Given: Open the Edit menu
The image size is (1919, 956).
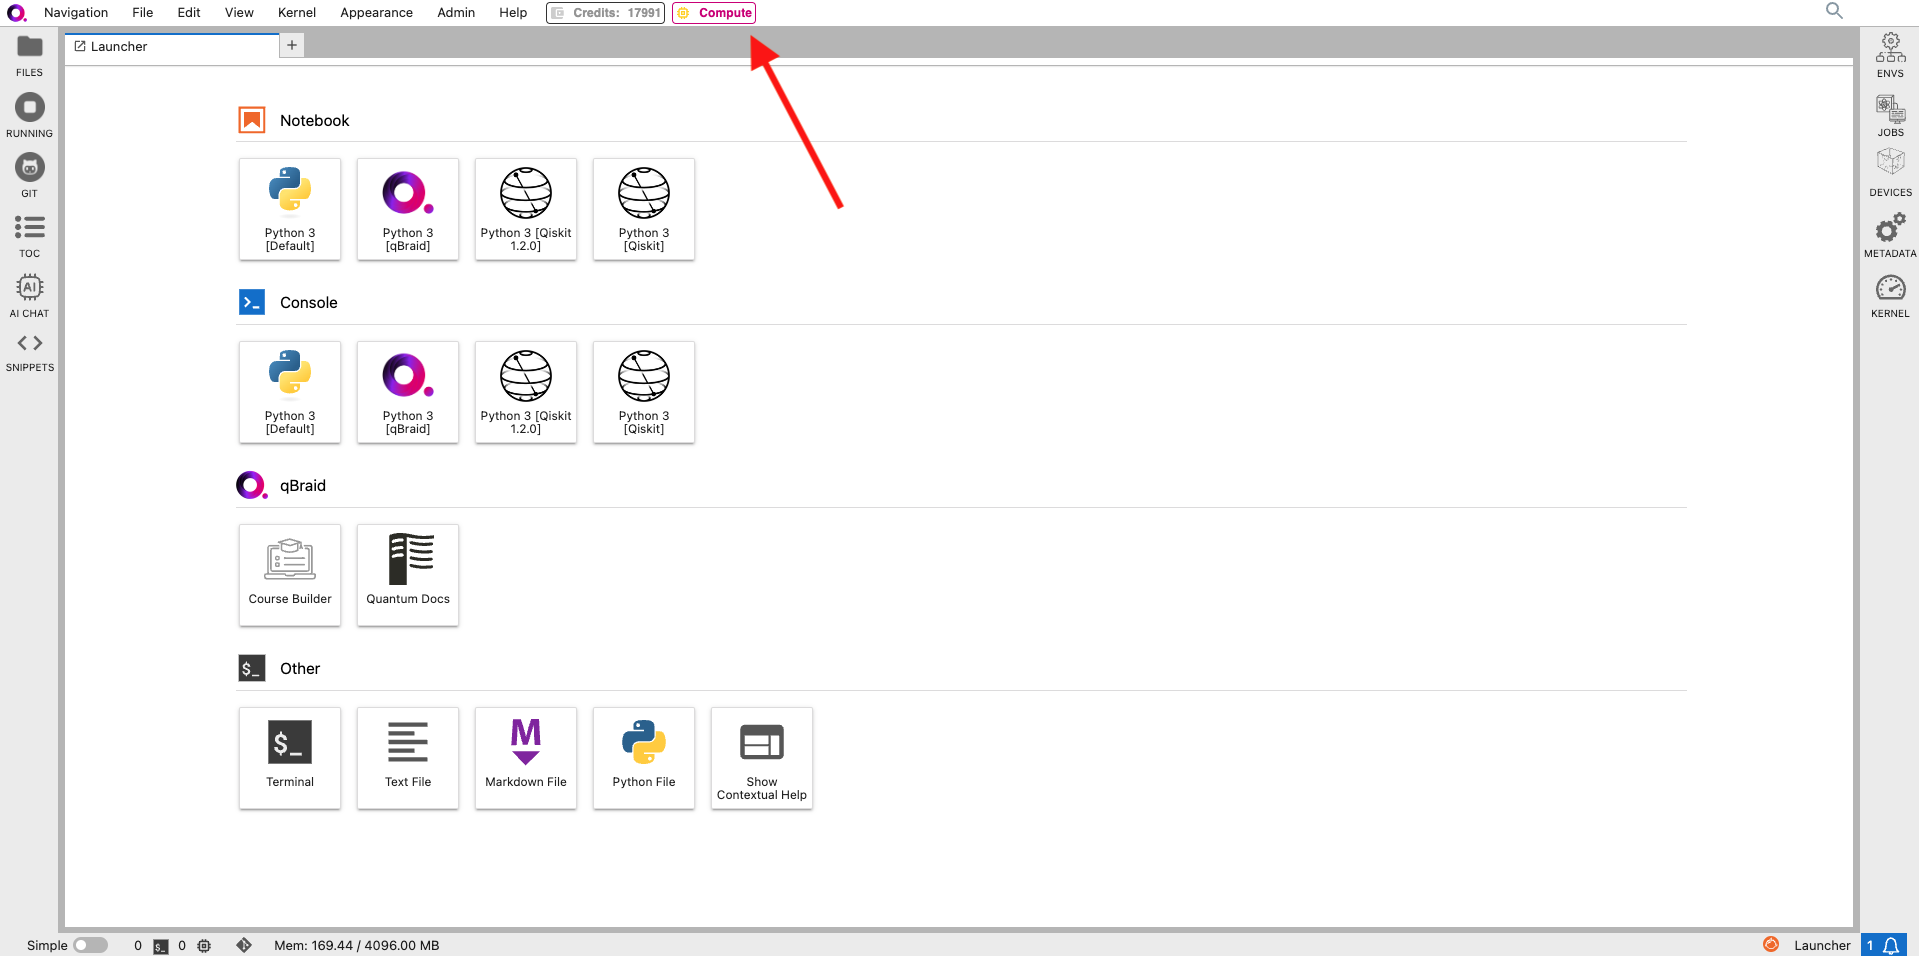Looking at the screenshot, I should (189, 13).
